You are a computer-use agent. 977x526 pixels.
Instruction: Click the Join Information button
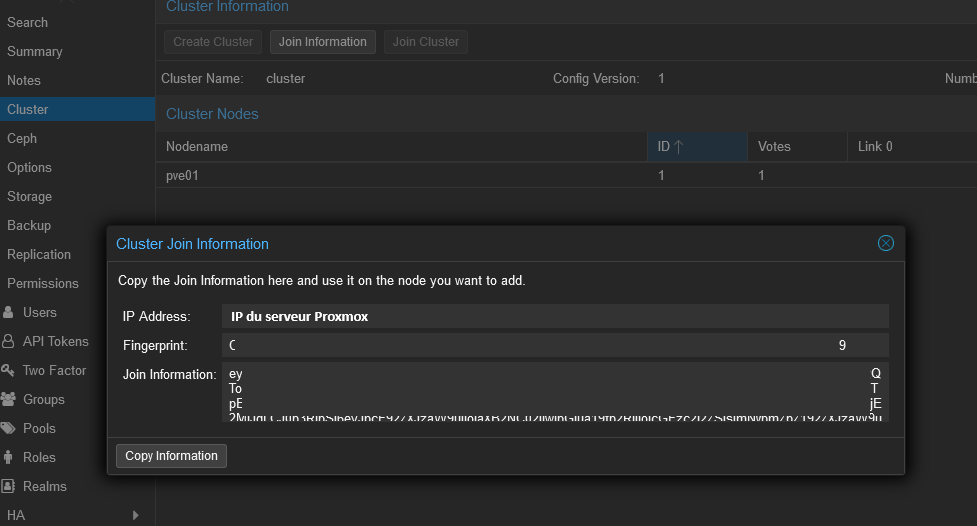click(322, 42)
